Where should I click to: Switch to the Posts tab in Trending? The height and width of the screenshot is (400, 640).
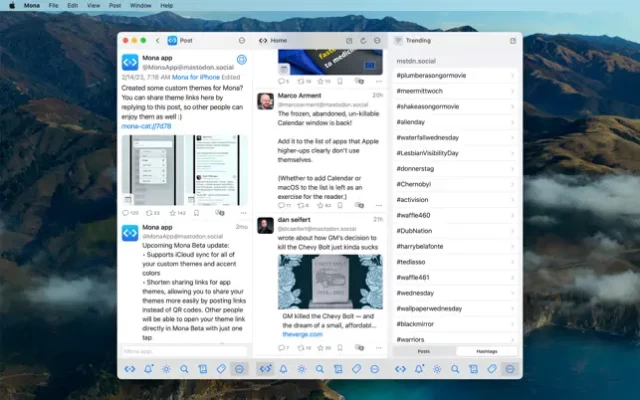(424, 351)
